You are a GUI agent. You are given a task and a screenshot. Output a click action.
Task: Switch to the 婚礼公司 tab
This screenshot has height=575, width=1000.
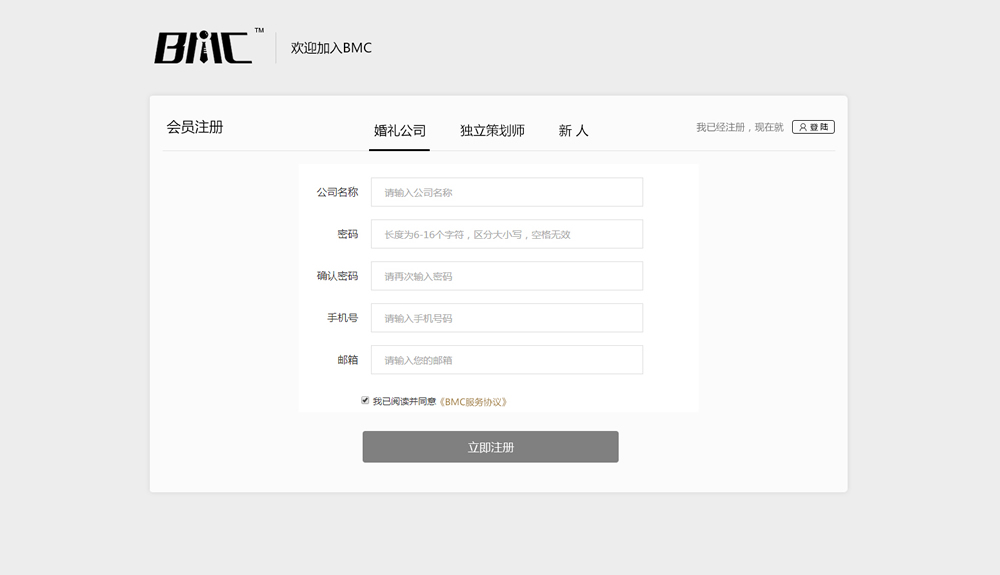[x=400, y=131]
